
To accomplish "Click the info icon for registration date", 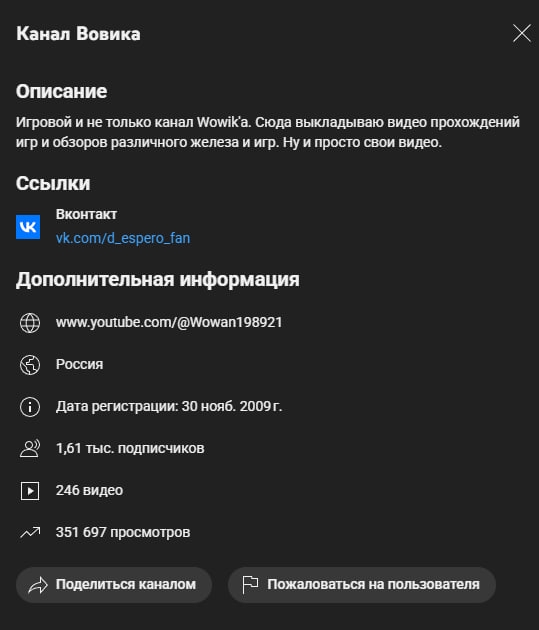I will point(30,407).
